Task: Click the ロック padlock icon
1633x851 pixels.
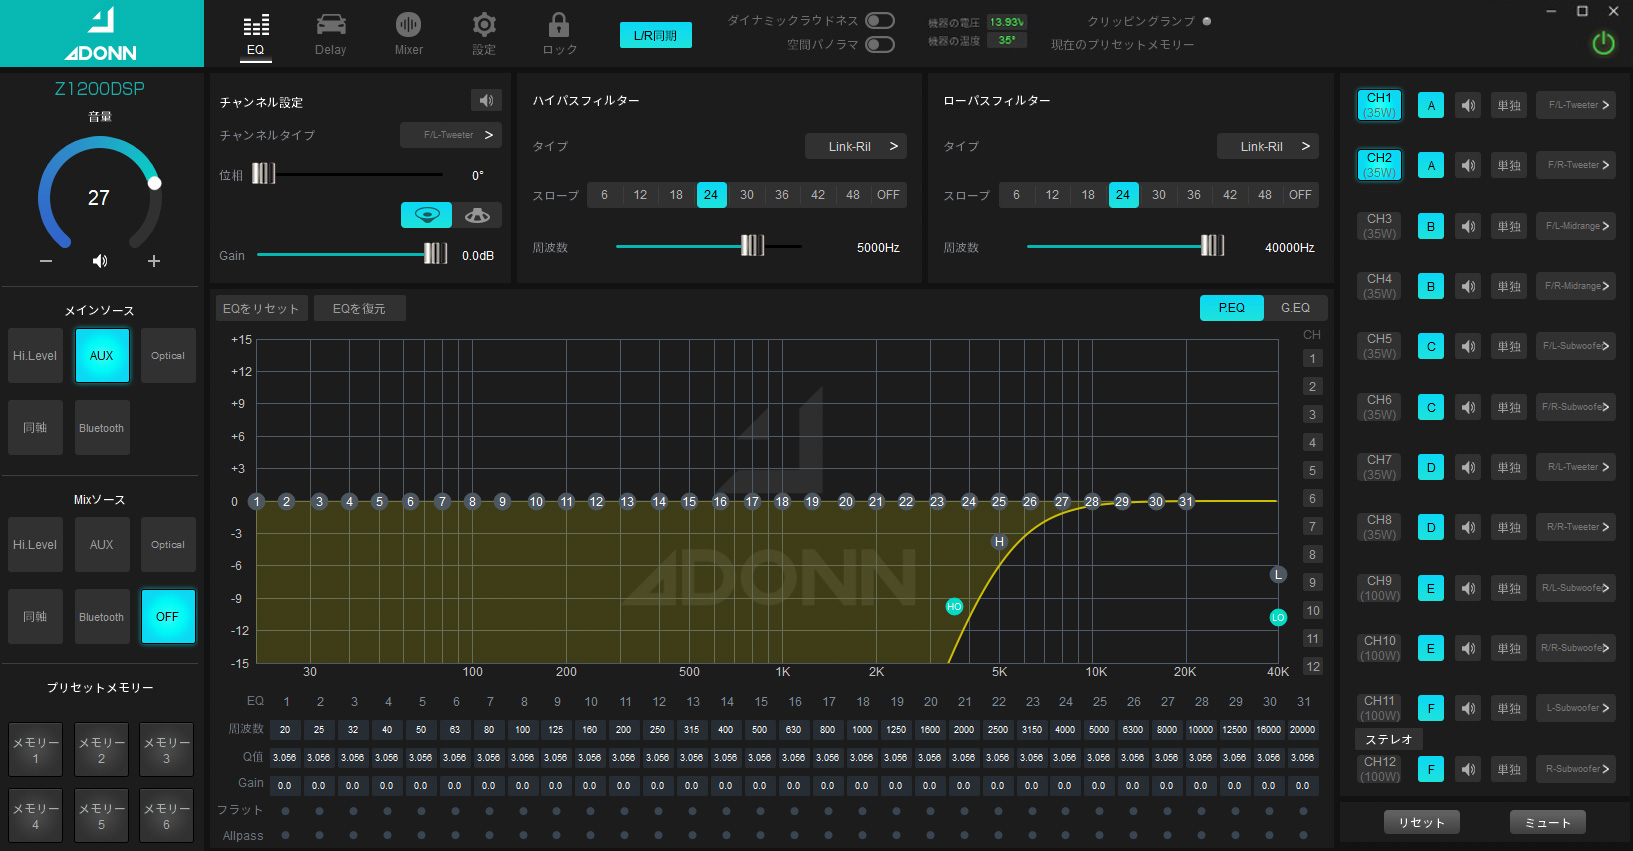Action: pyautogui.click(x=559, y=26)
